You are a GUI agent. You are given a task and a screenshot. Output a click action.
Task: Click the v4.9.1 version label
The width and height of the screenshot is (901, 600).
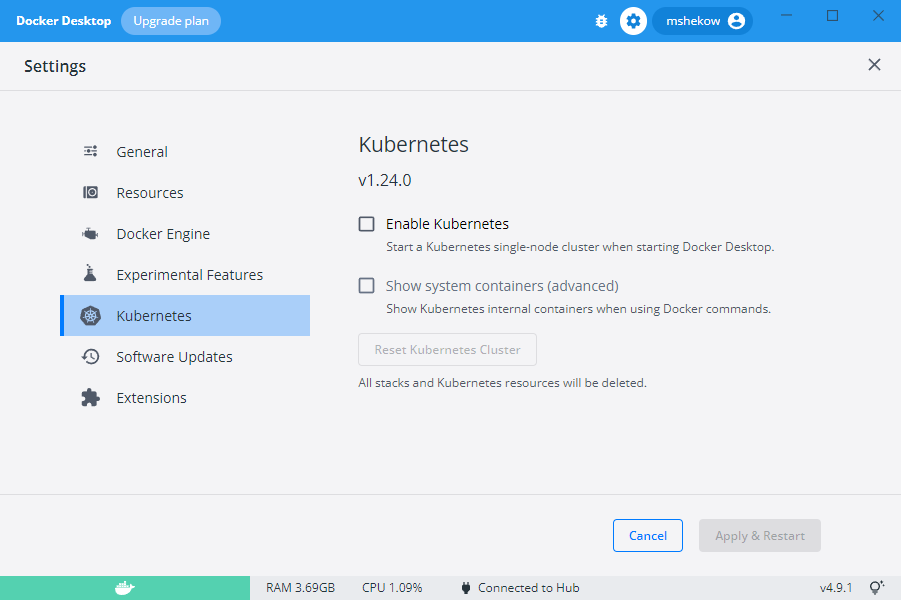point(835,588)
